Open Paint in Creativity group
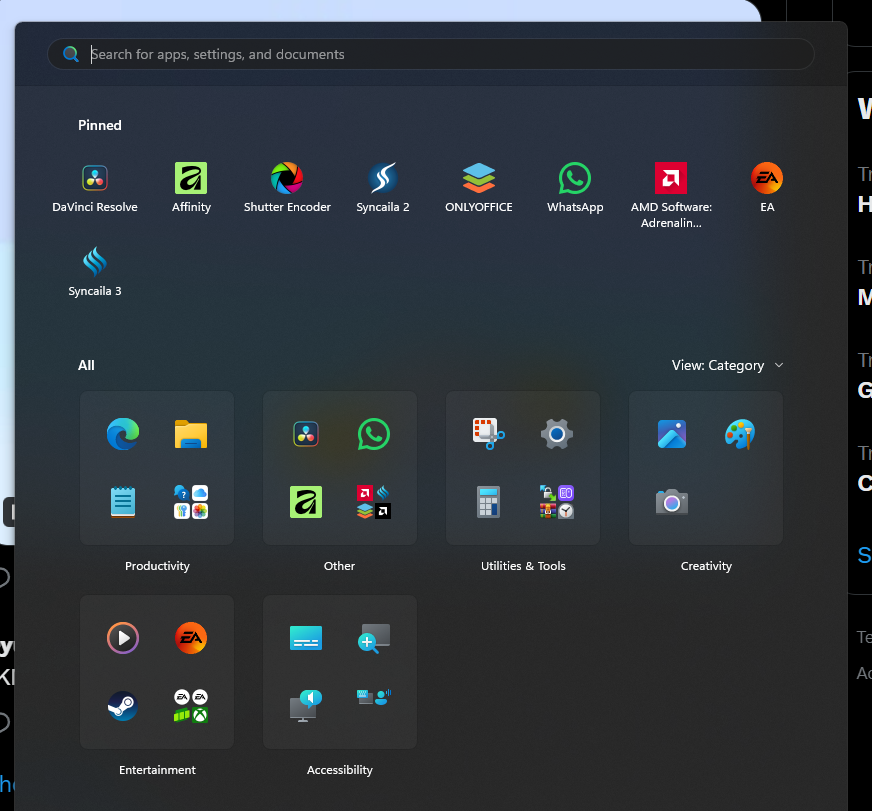 (740, 434)
